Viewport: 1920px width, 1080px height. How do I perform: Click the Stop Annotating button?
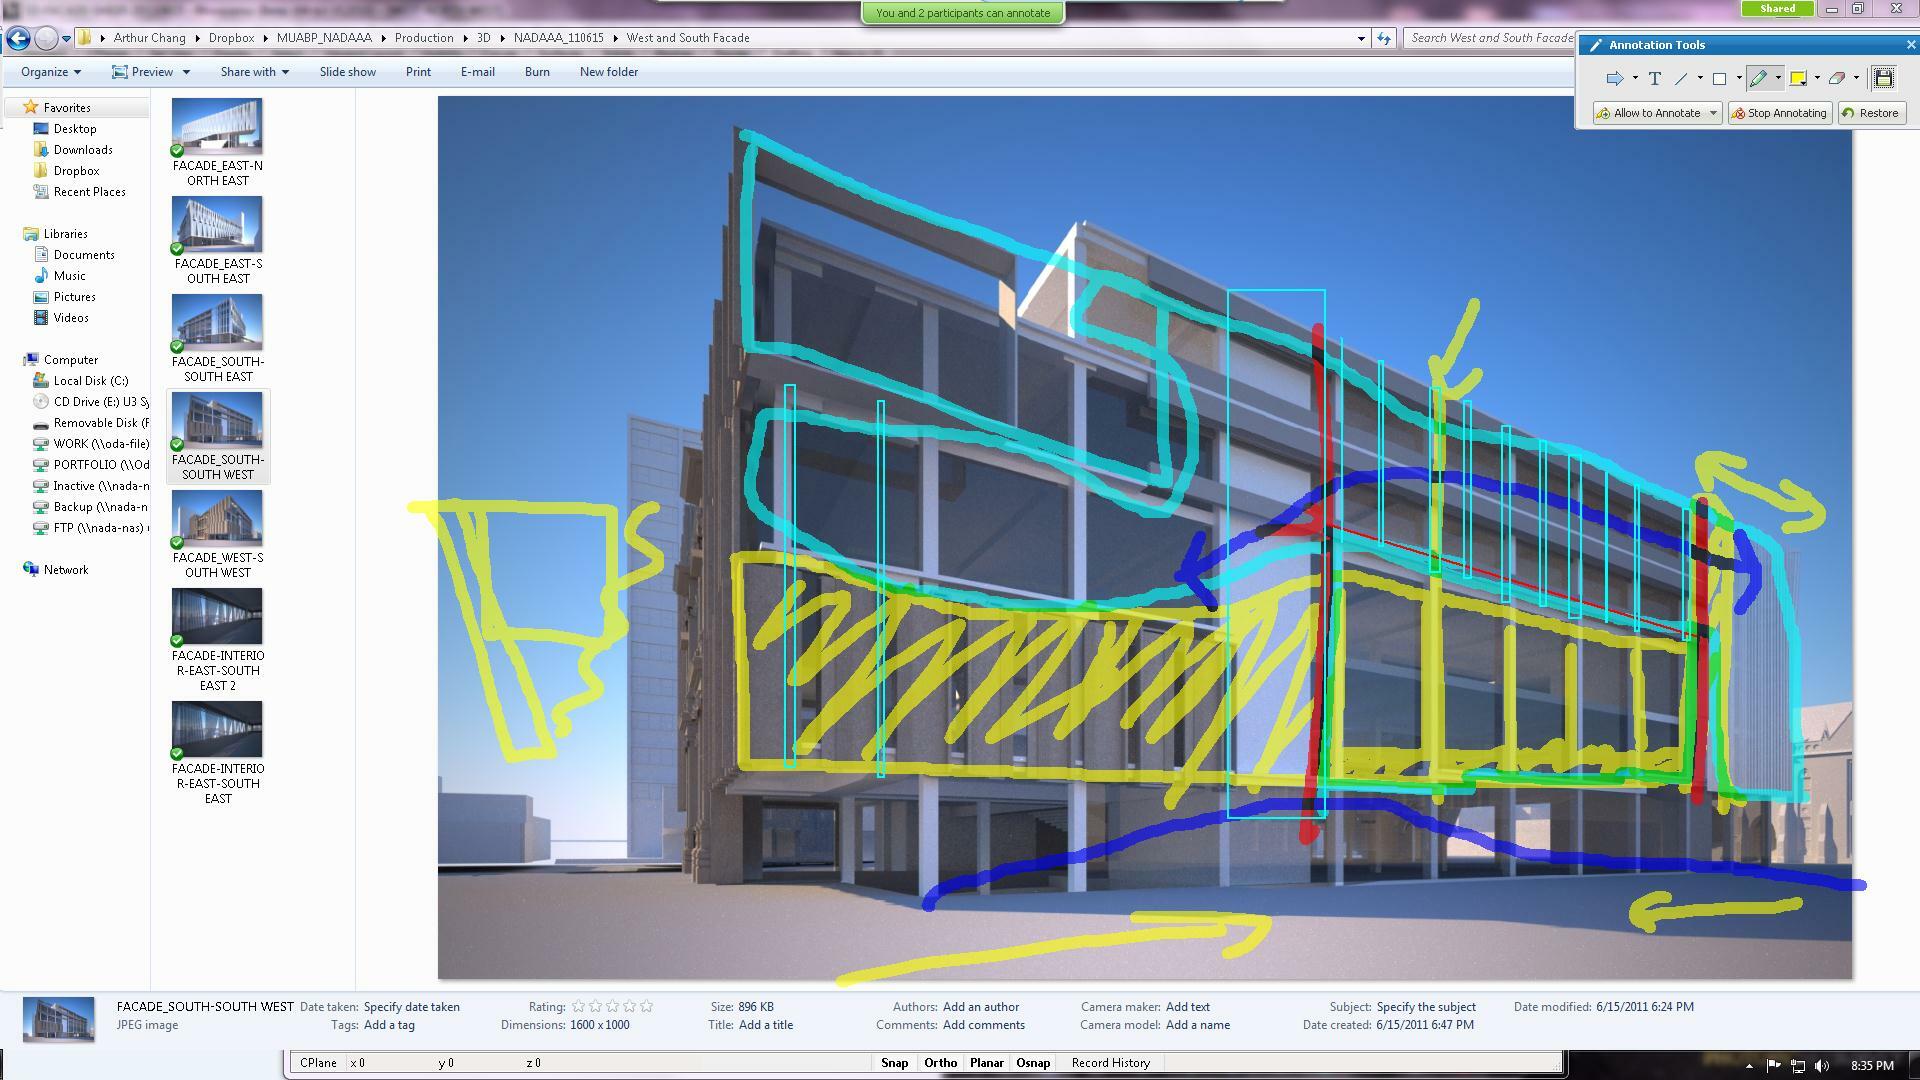click(1780, 113)
